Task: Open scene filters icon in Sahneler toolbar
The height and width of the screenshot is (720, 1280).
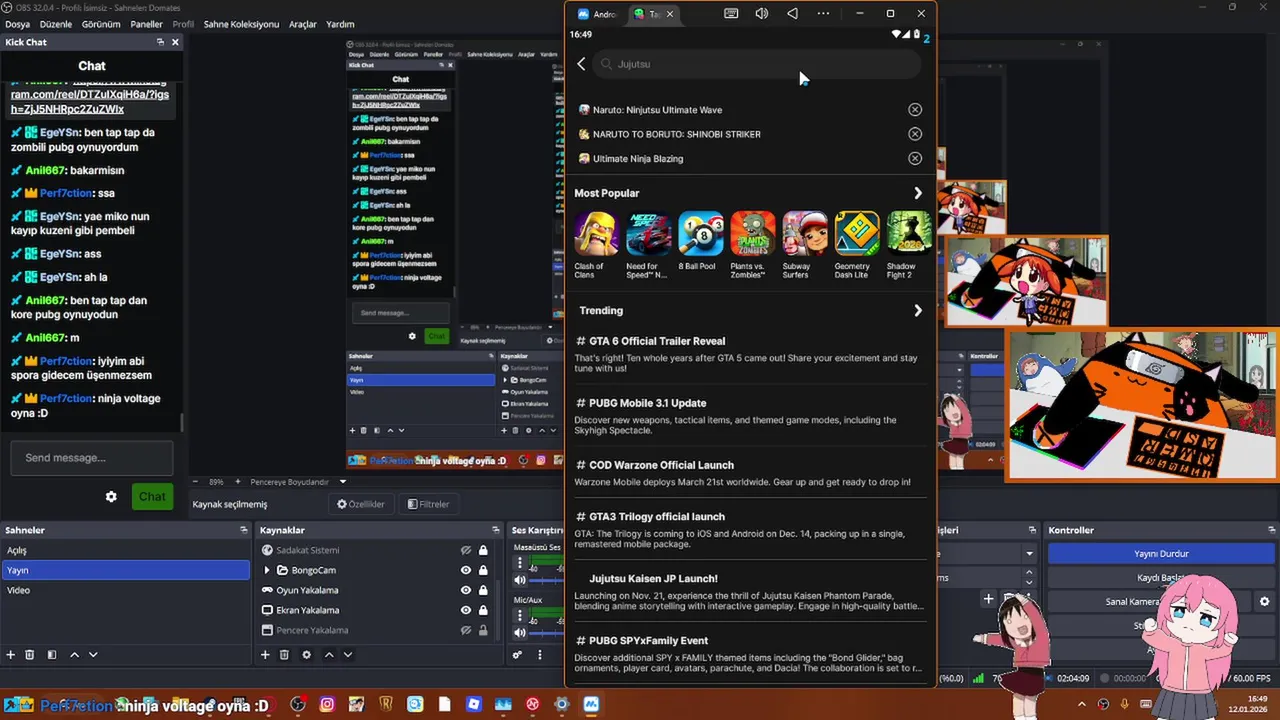Action: pyautogui.click(x=51, y=655)
